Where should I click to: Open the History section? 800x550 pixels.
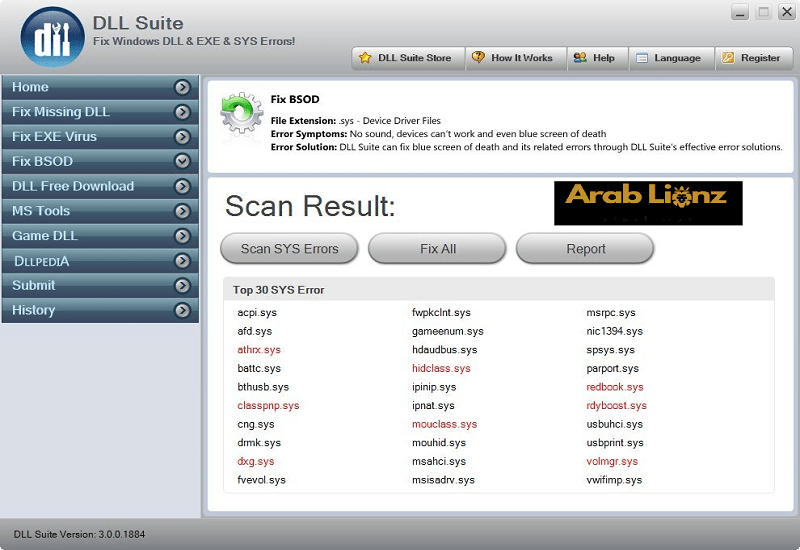100,311
